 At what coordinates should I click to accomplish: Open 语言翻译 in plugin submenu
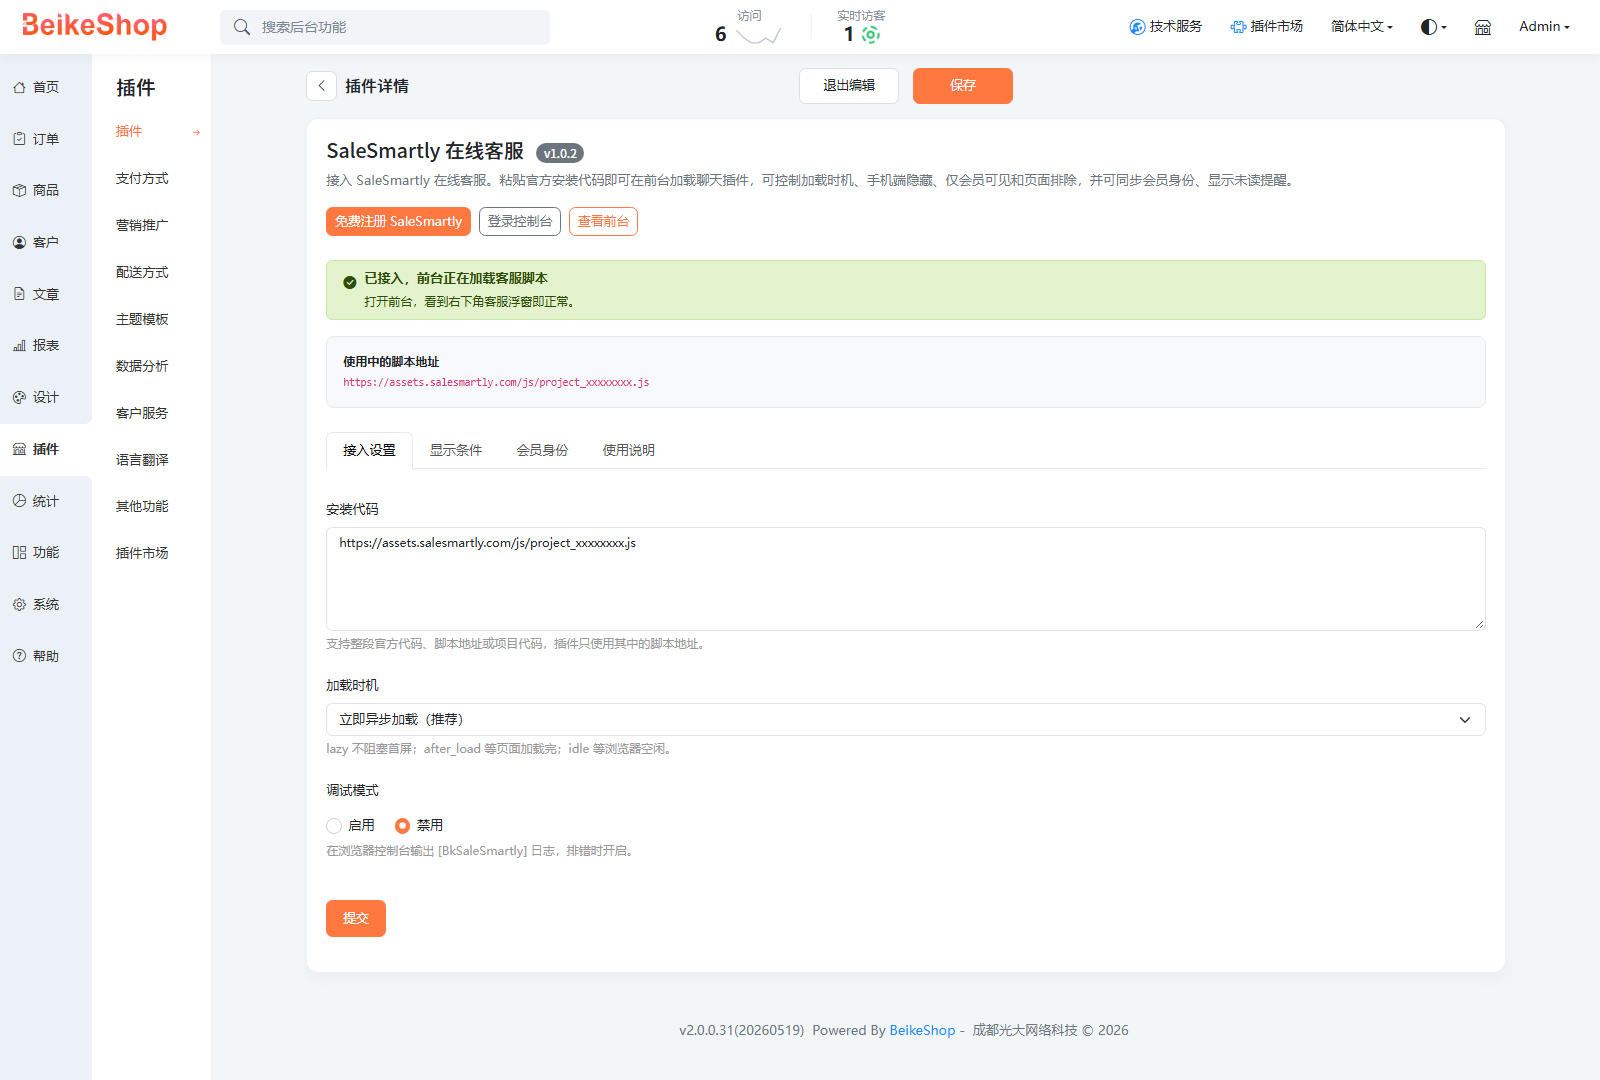[142, 461]
